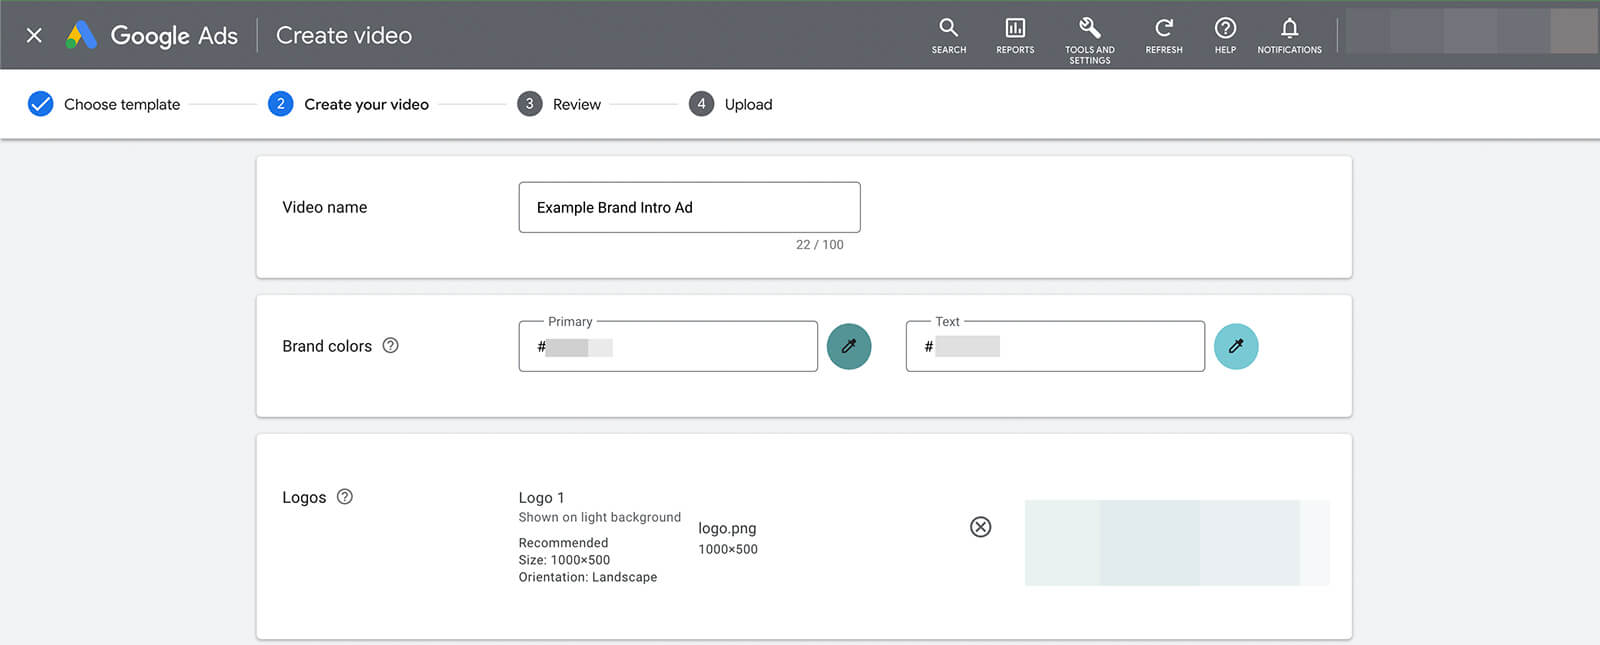Remove the uploaded logo.png file
1600x645 pixels.
981,527
